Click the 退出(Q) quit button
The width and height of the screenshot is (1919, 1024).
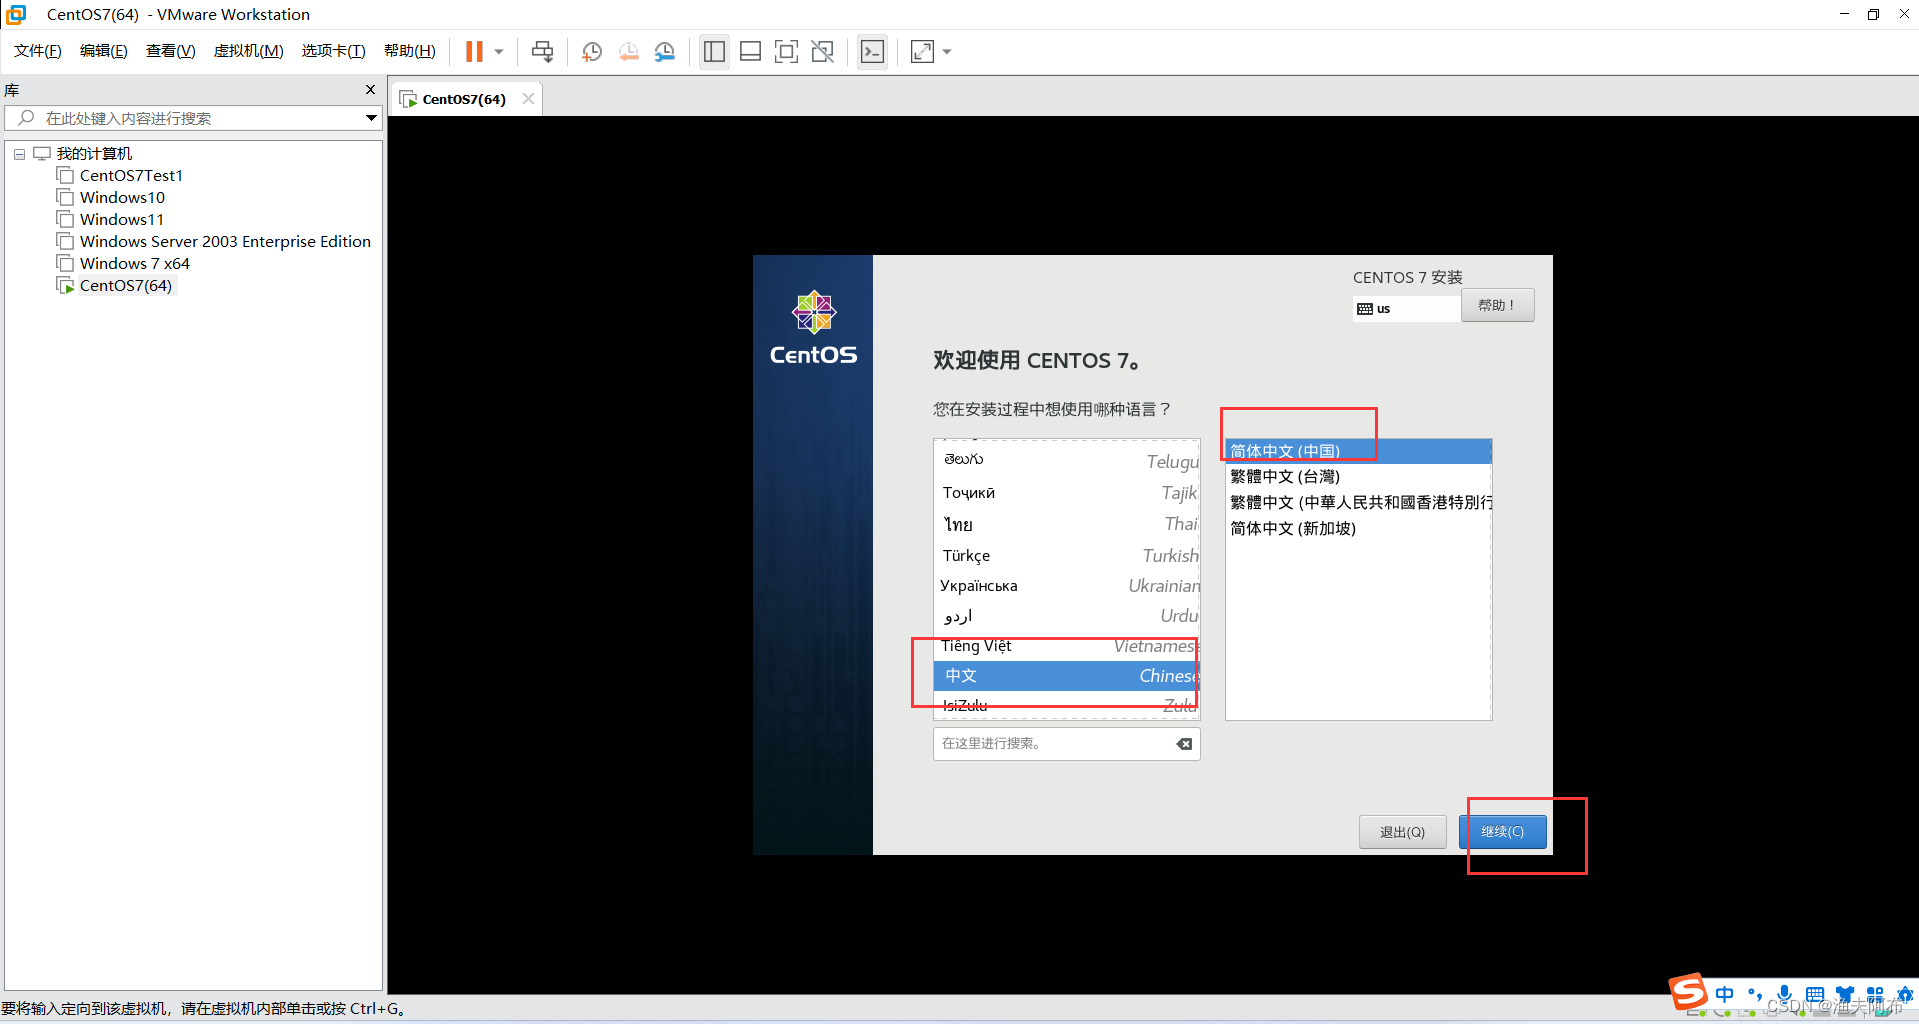(1402, 832)
